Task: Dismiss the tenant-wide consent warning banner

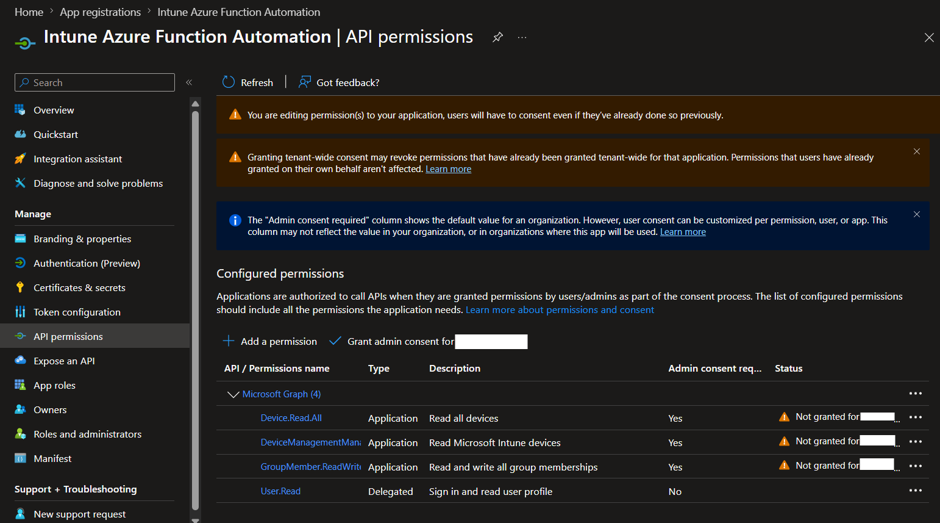Action: [x=917, y=152]
